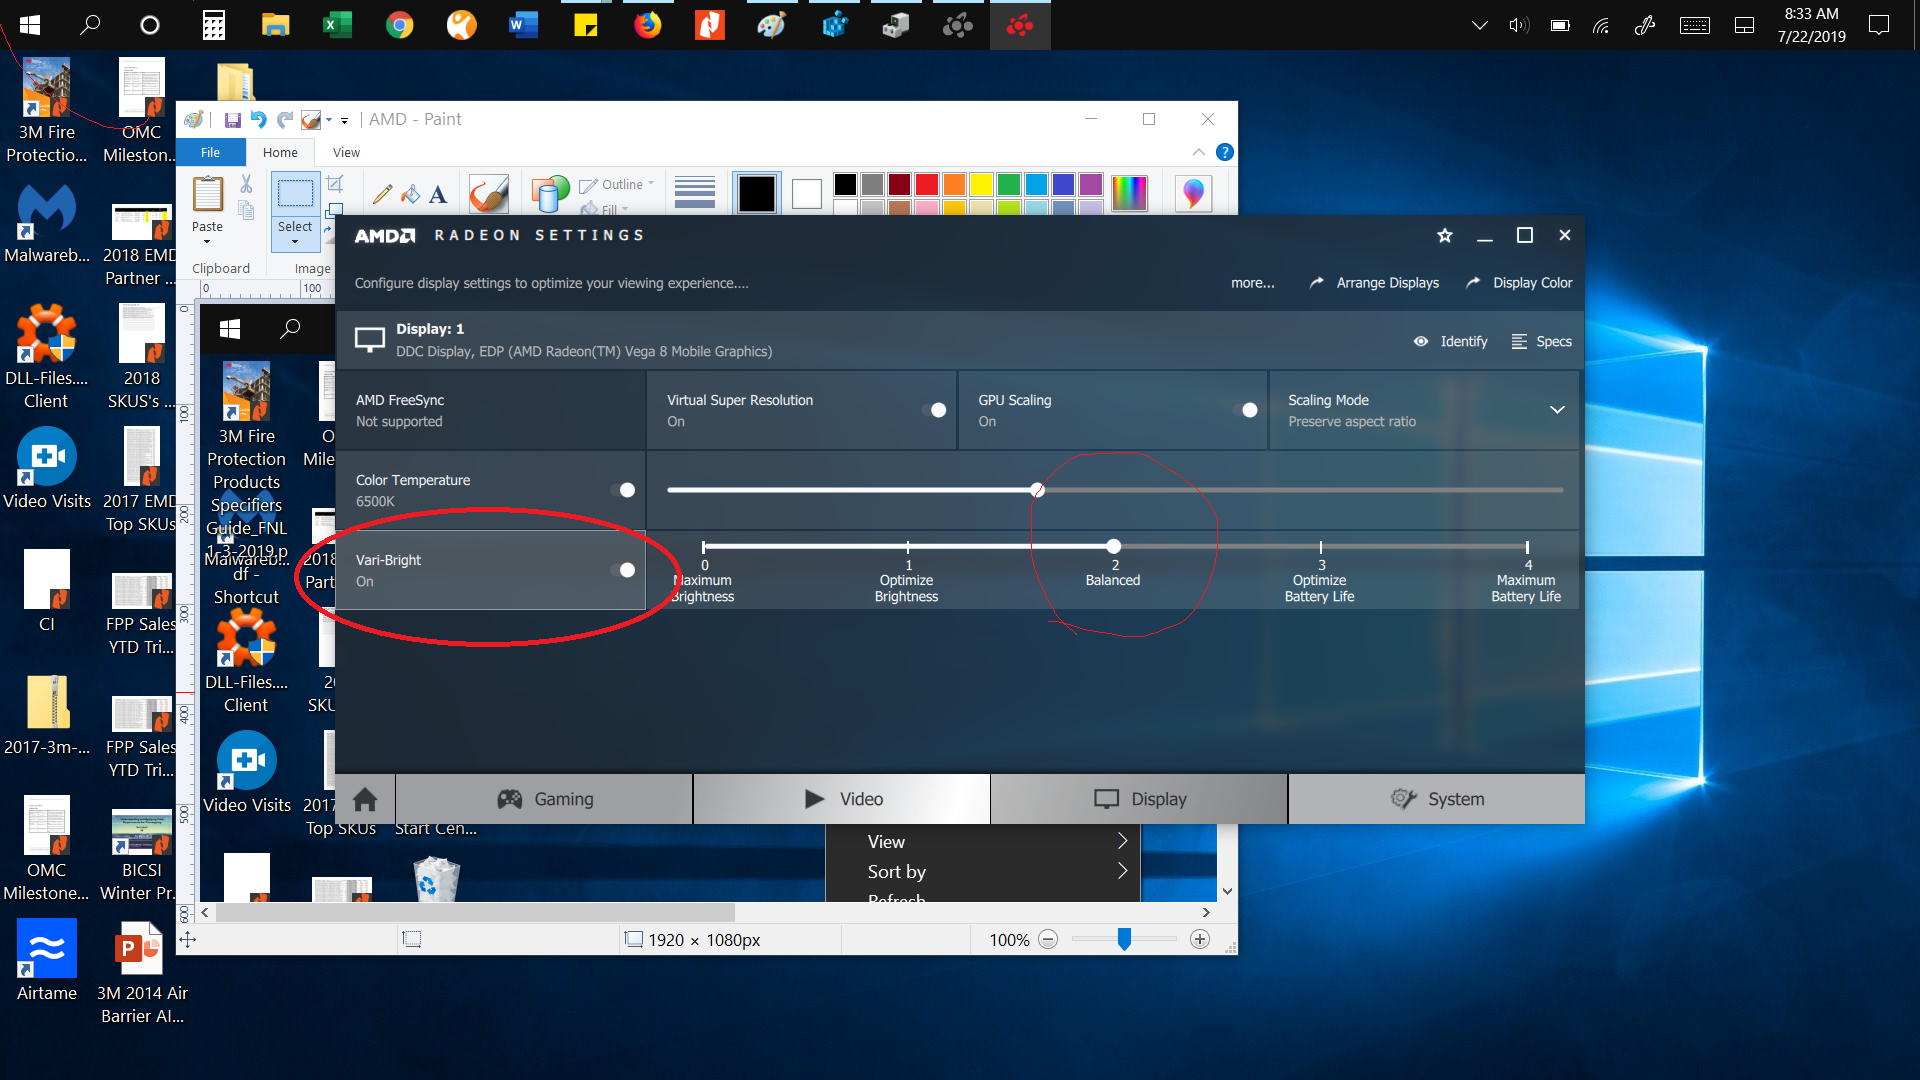The width and height of the screenshot is (1920, 1080).
Task: Click the Optimize Battery Life level 3 marker
Action: pyautogui.click(x=1321, y=547)
